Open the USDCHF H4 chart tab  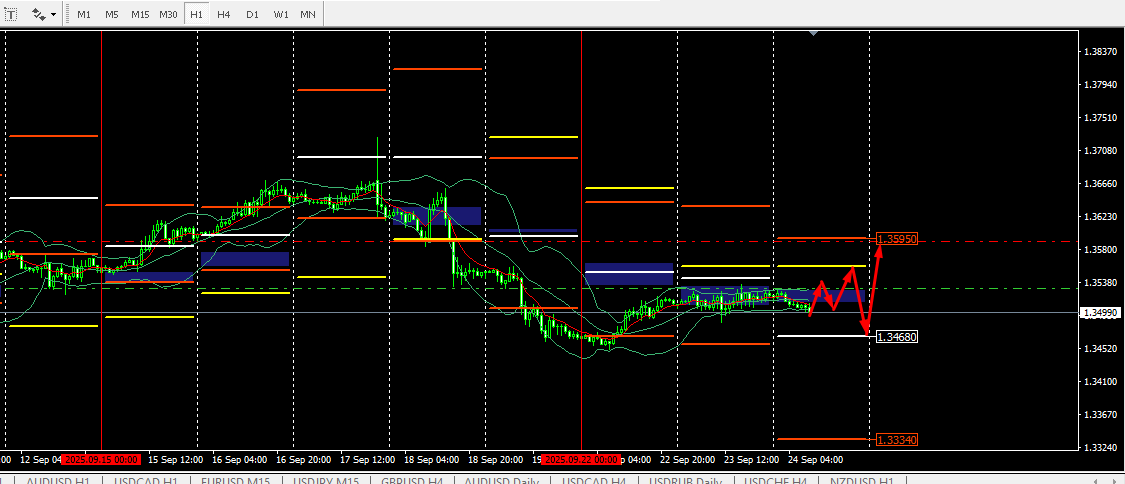pos(776,480)
